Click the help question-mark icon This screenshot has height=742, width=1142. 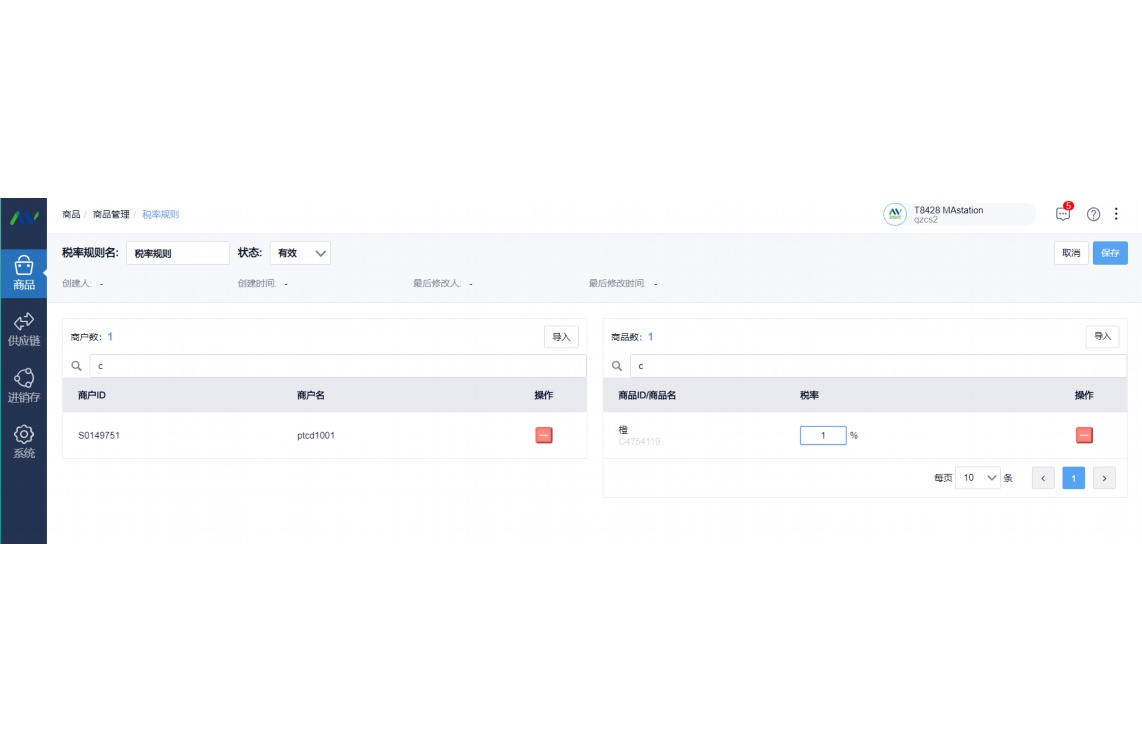1092,213
